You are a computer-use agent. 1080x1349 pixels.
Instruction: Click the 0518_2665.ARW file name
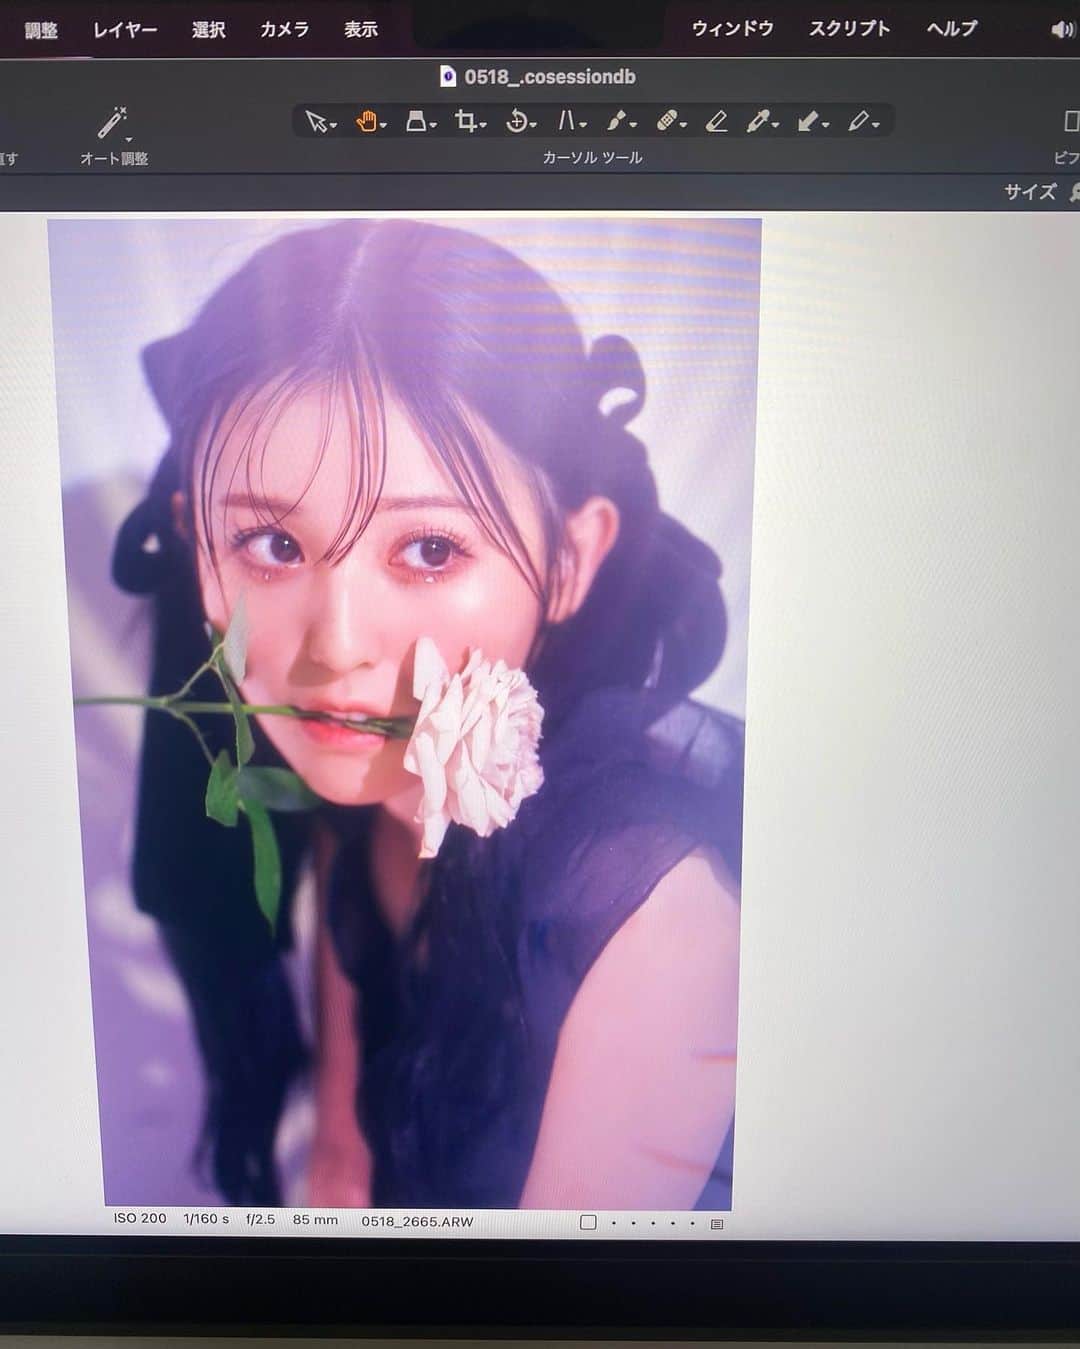click(417, 1222)
